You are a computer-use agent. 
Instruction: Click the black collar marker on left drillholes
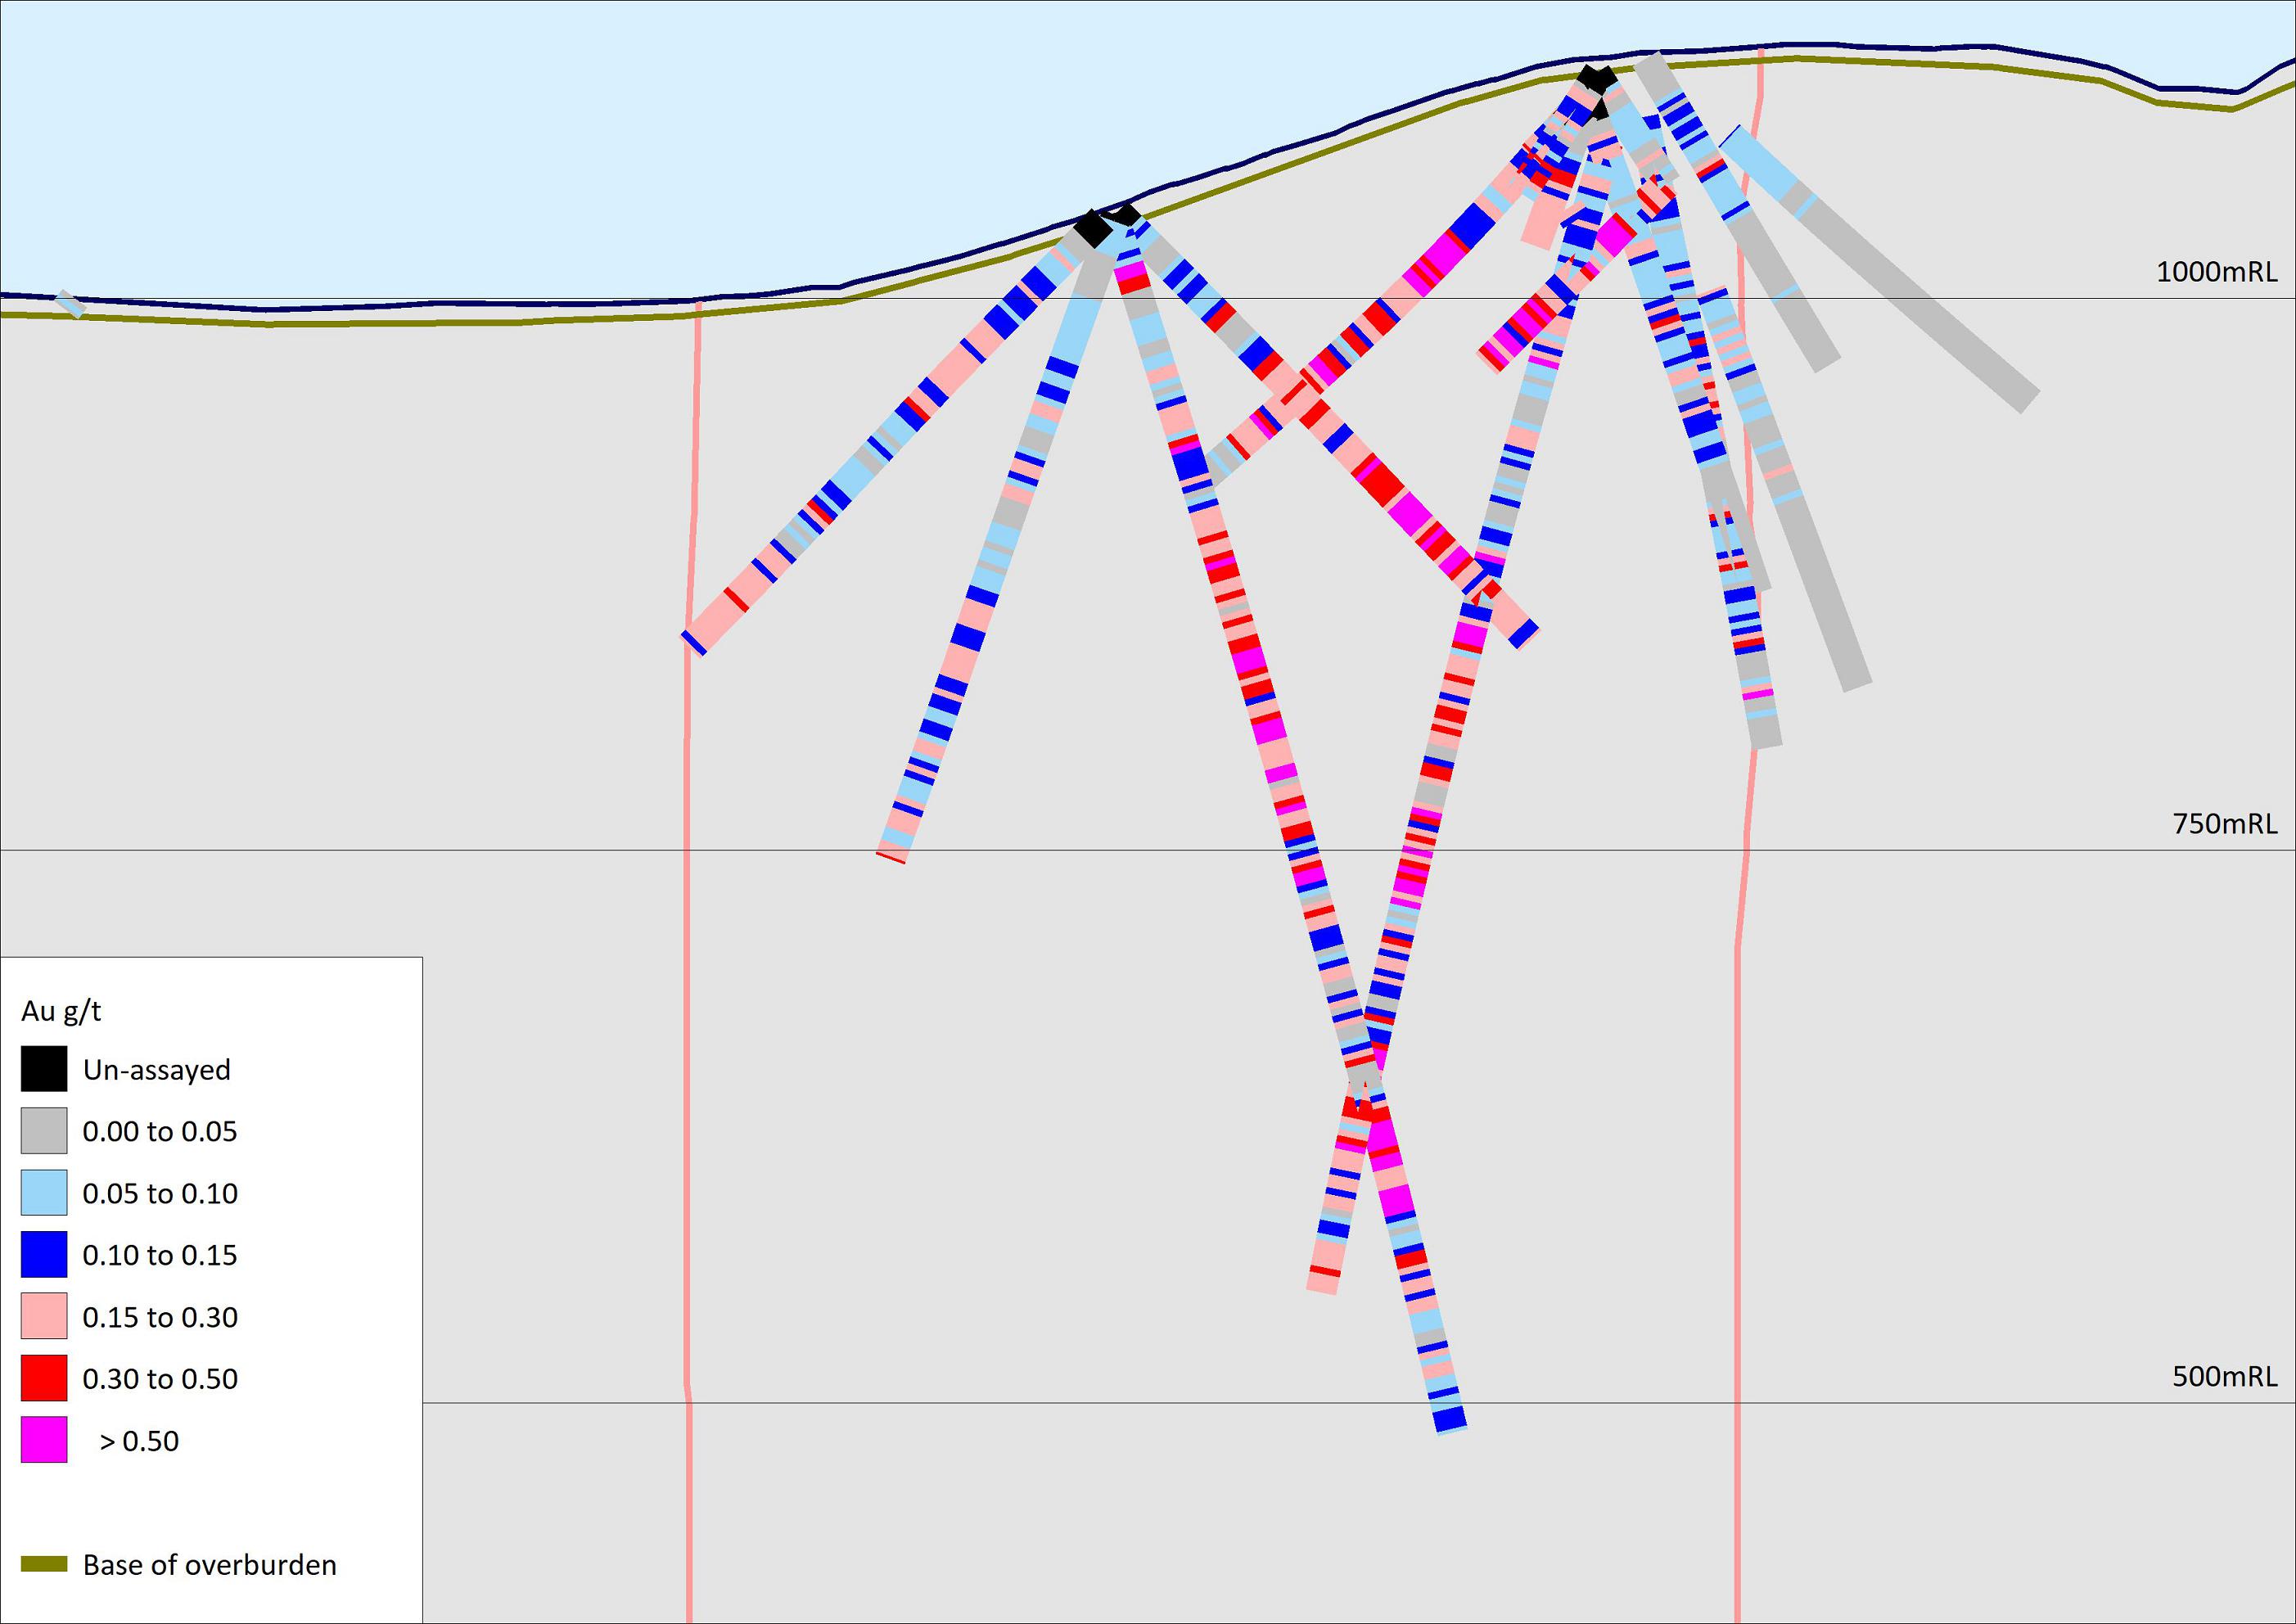click(1092, 230)
